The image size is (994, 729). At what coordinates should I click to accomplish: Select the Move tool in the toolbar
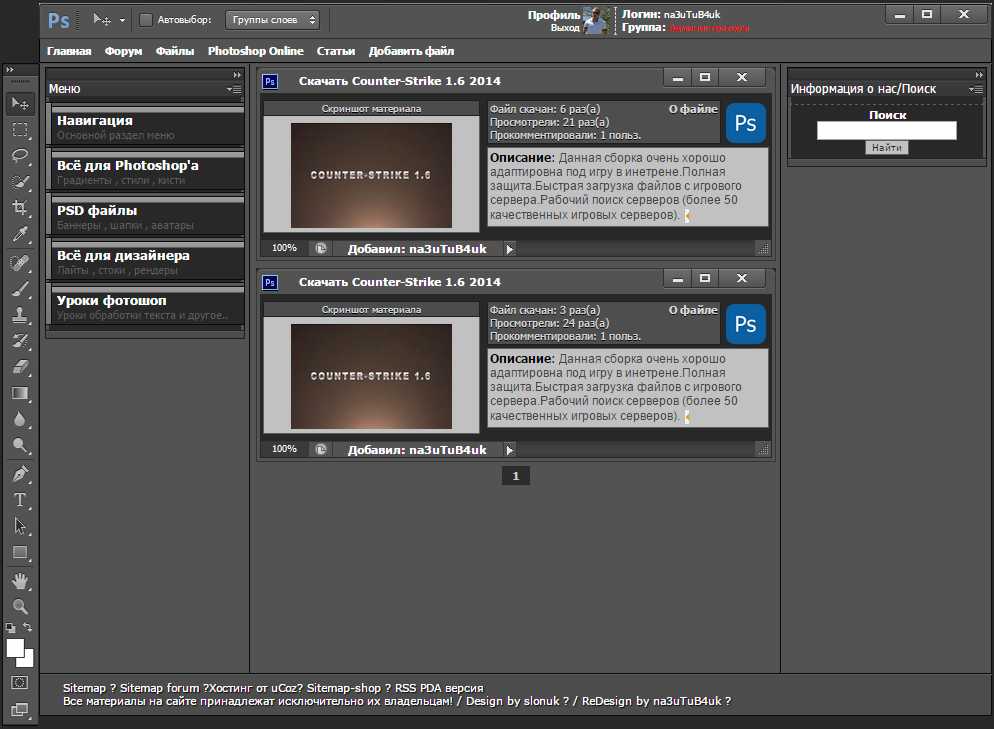coord(20,103)
